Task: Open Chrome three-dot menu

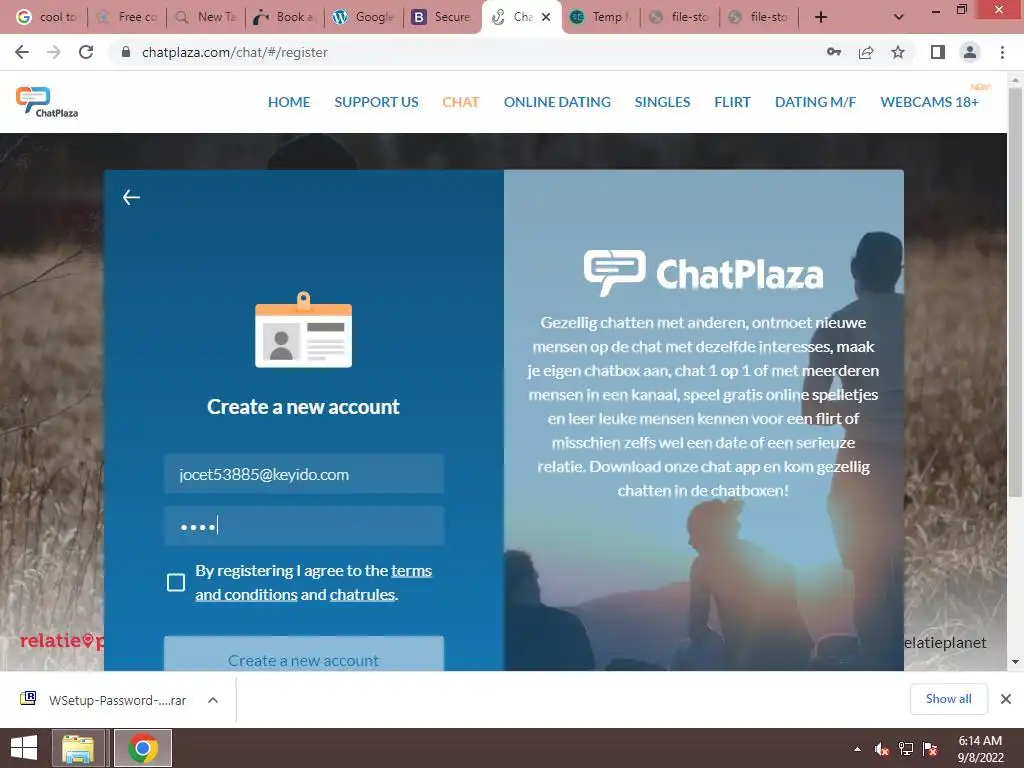Action: click(x=1002, y=52)
